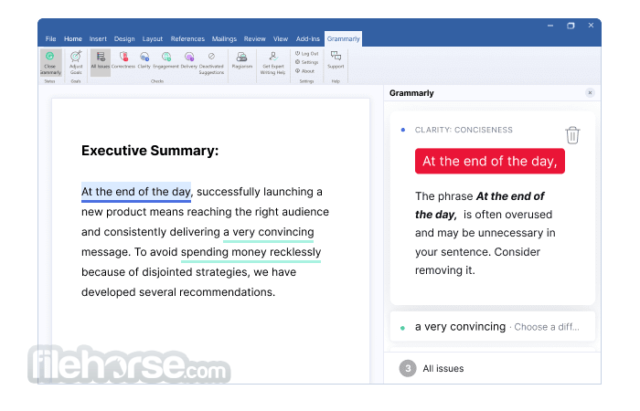The image size is (640, 411).
Task: Open the About item in ribbon
Action: [x=305, y=71]
